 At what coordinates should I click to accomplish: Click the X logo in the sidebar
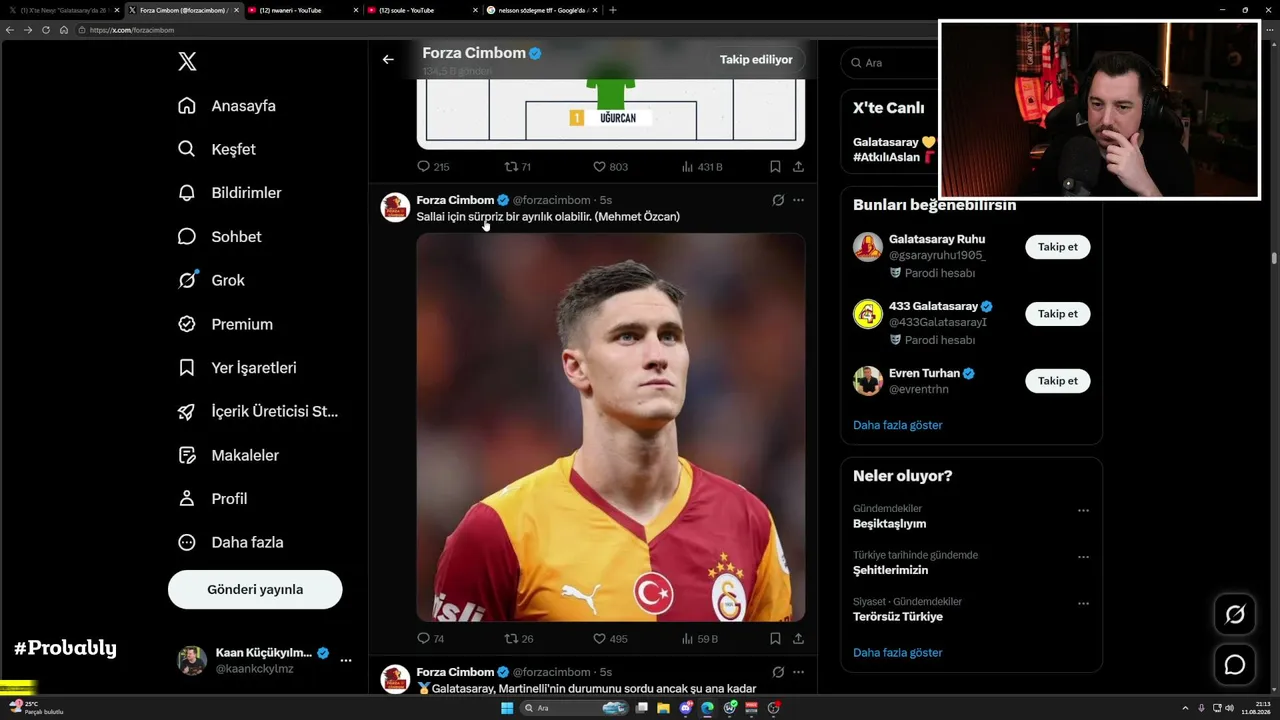pos(187,62)
